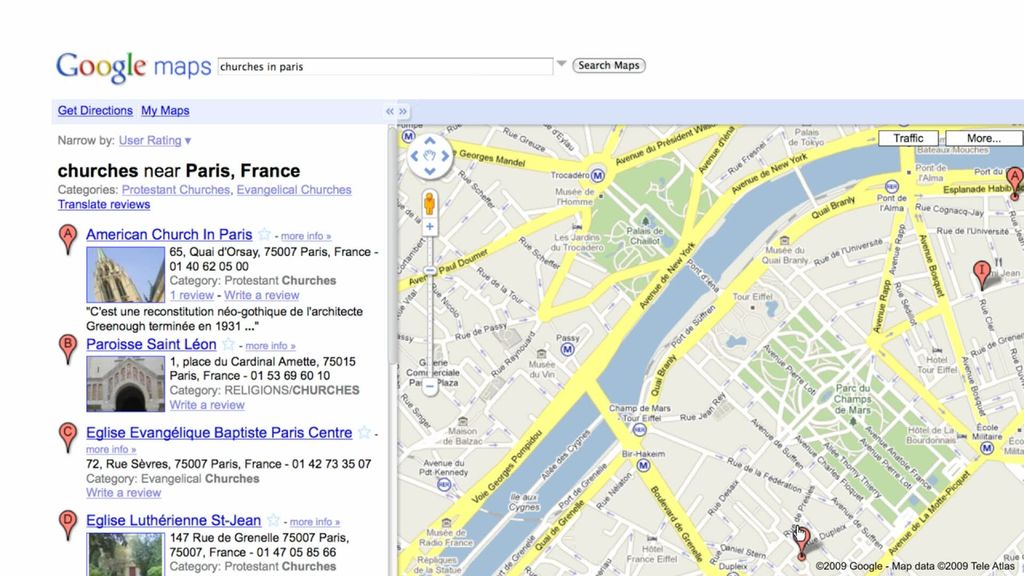Screen dimensions: 1024x576
Task: Click the results panel vertical scrollbar
Action: (392, 248)
